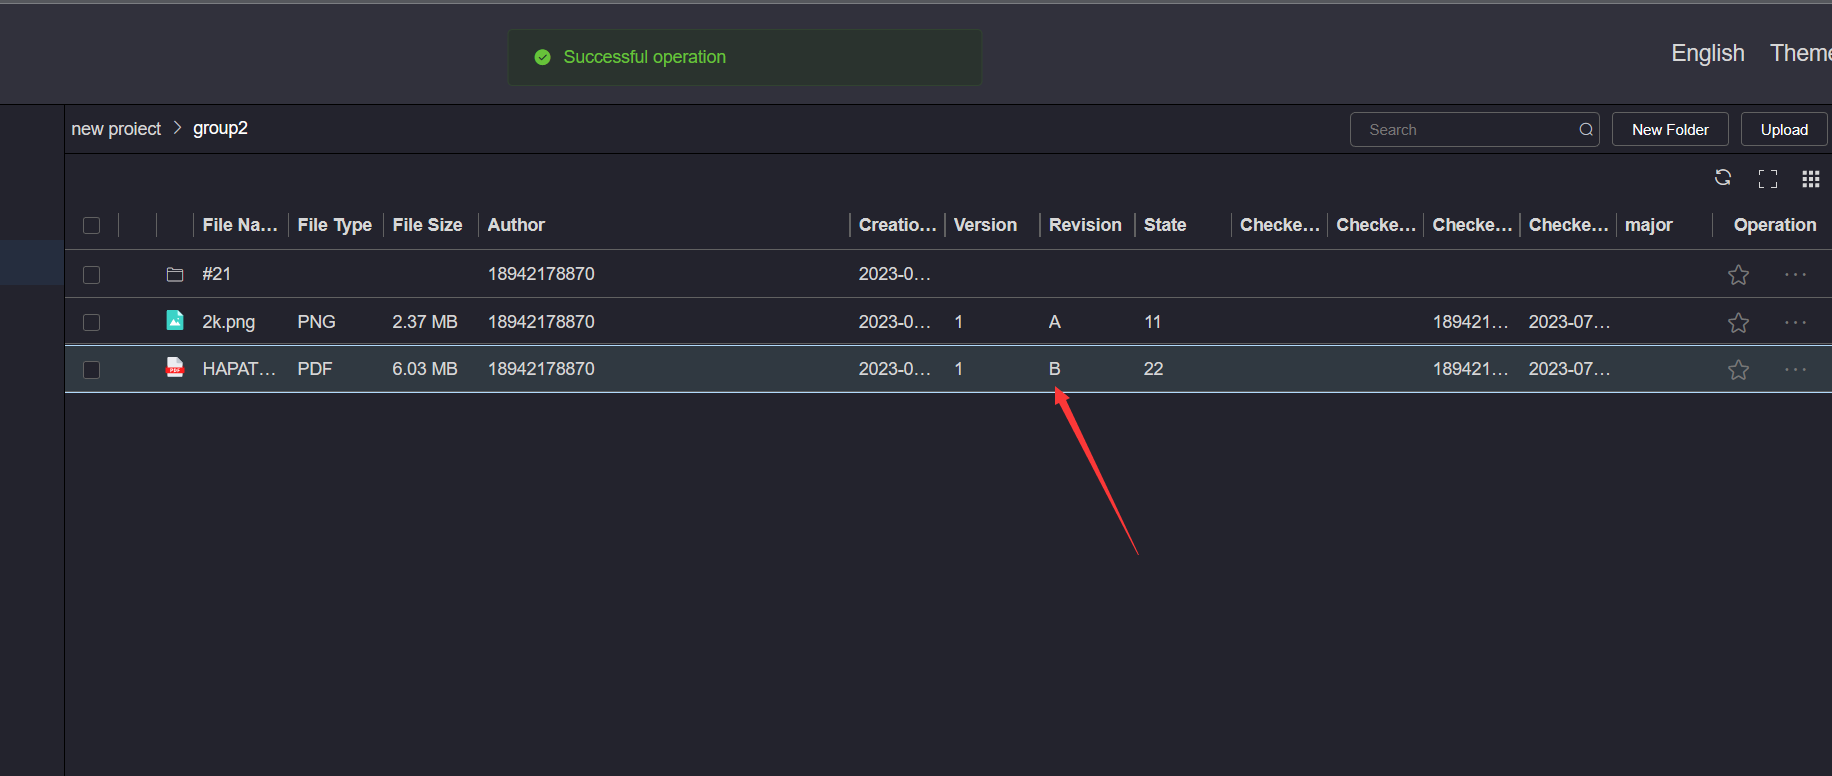Check the box for HAPAT PDF row
This screenshot has height=776, width=1832.
(x=91, y=370)
